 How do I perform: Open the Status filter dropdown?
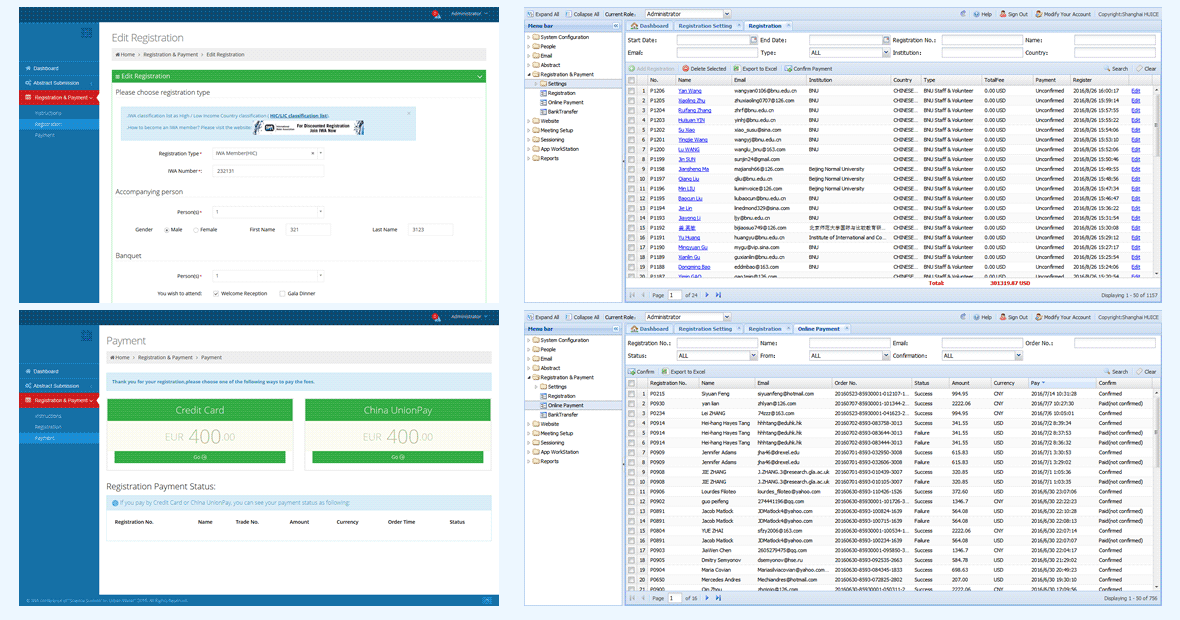(753, 356)
